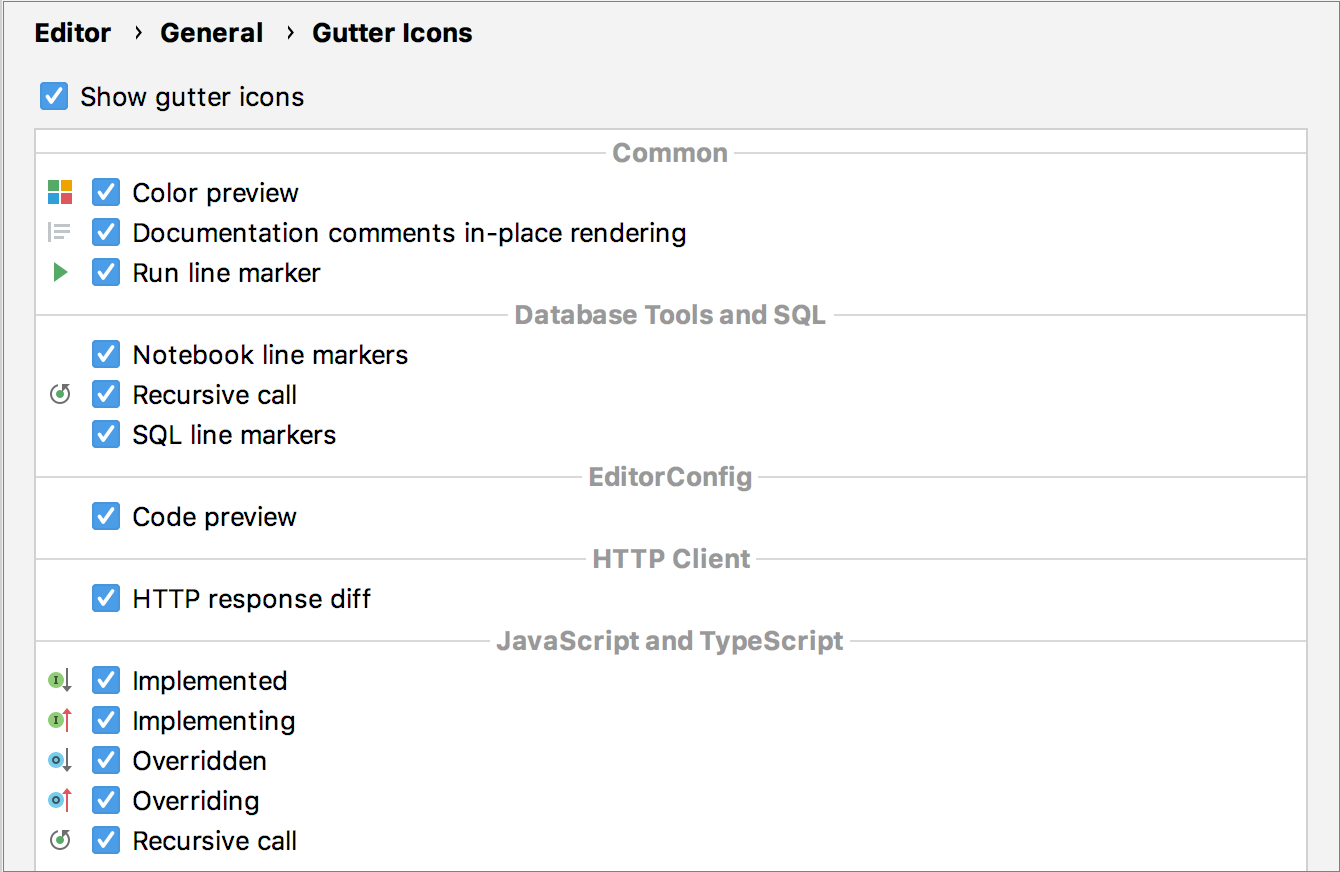Click the Implementing red up-arrow icon

click(x=59, y=720)
